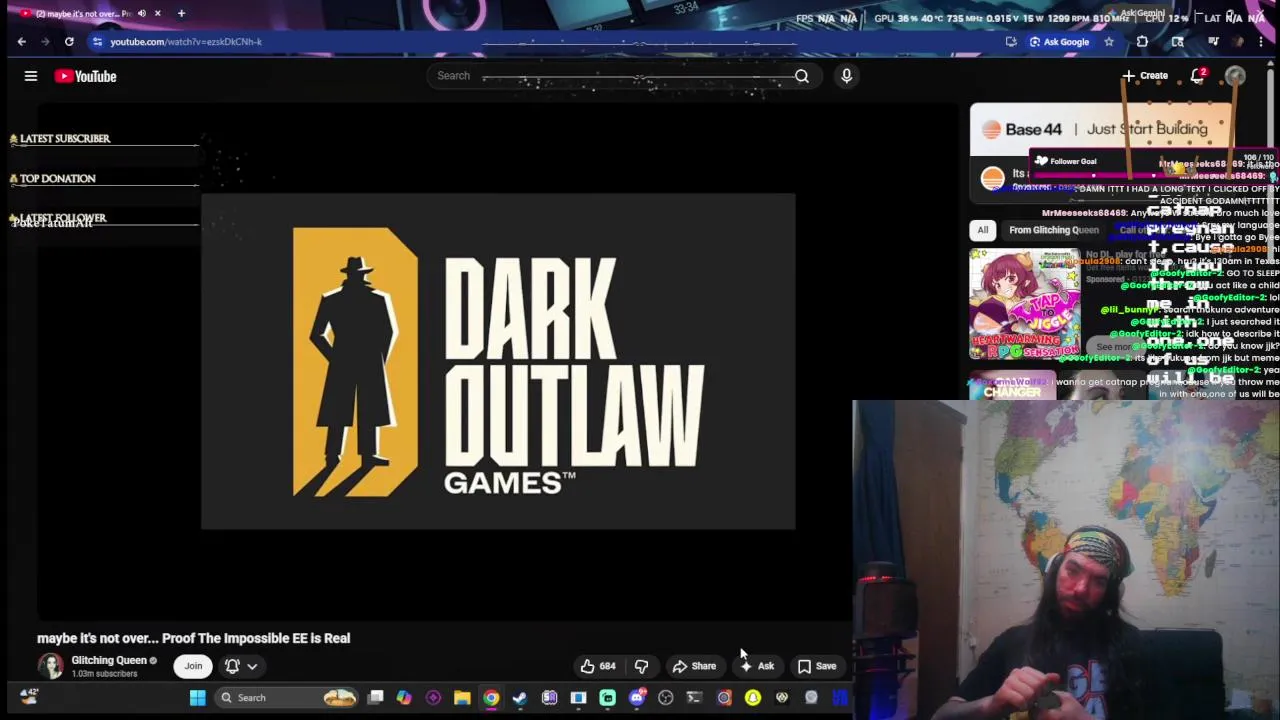The width and height of the screenshot is (1280, 720).
Task: Share this video
Action: (x=694, y=666)
